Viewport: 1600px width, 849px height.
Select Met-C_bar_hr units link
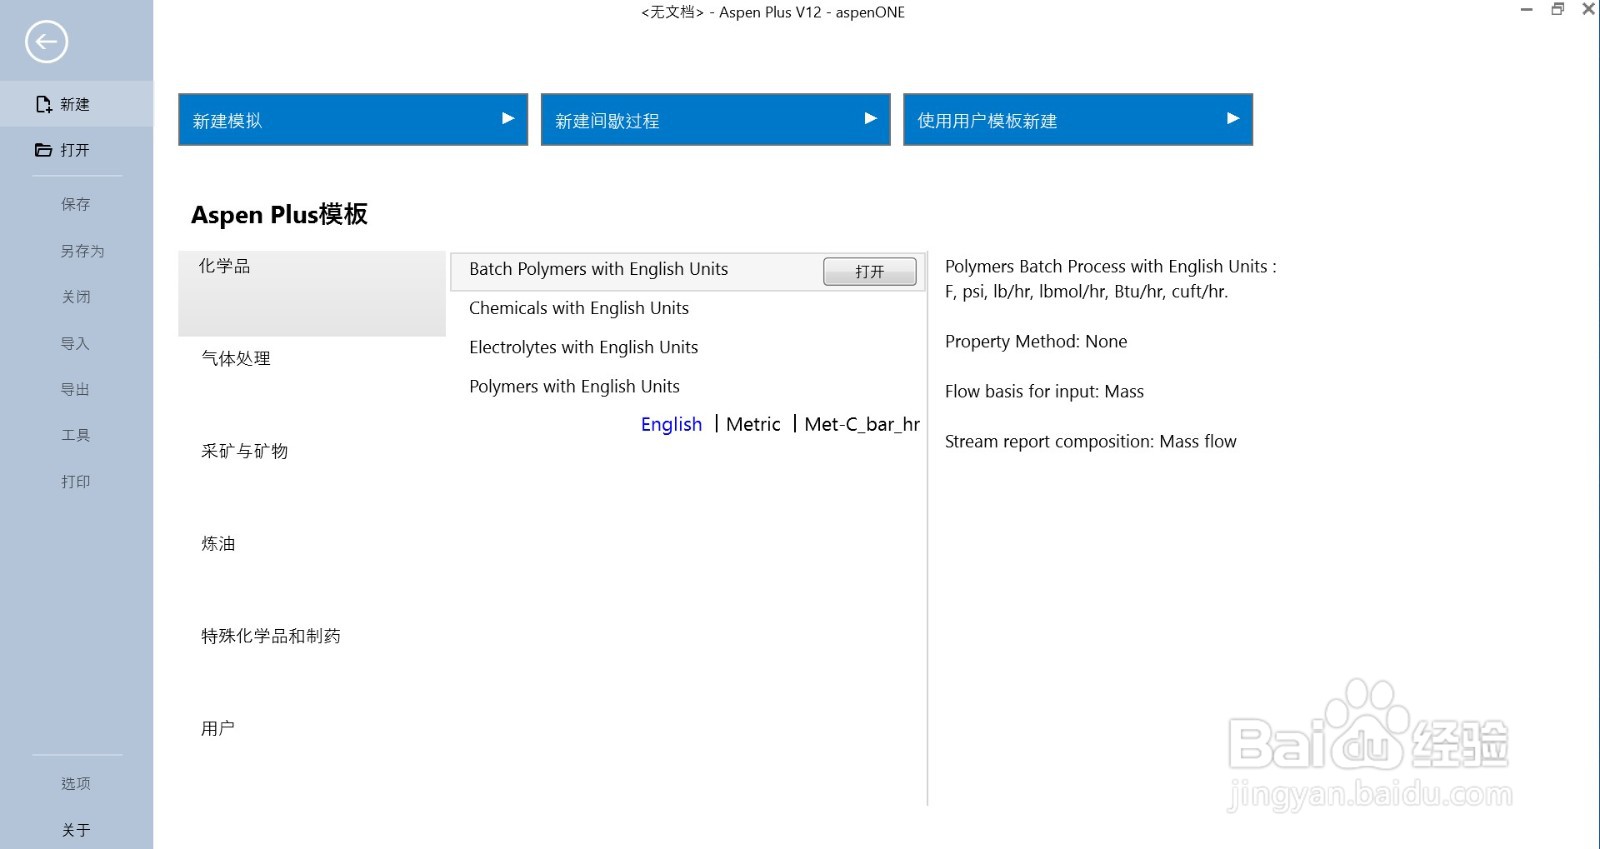point(862,424)
